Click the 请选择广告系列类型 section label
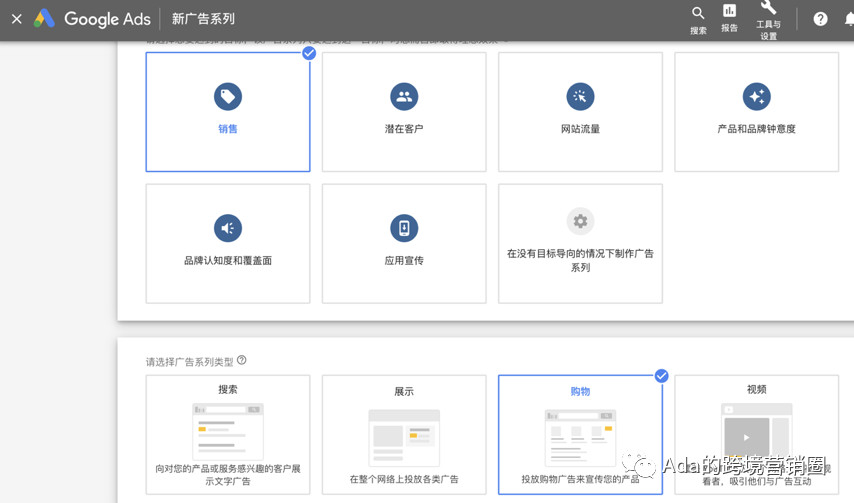 (190, 362)
